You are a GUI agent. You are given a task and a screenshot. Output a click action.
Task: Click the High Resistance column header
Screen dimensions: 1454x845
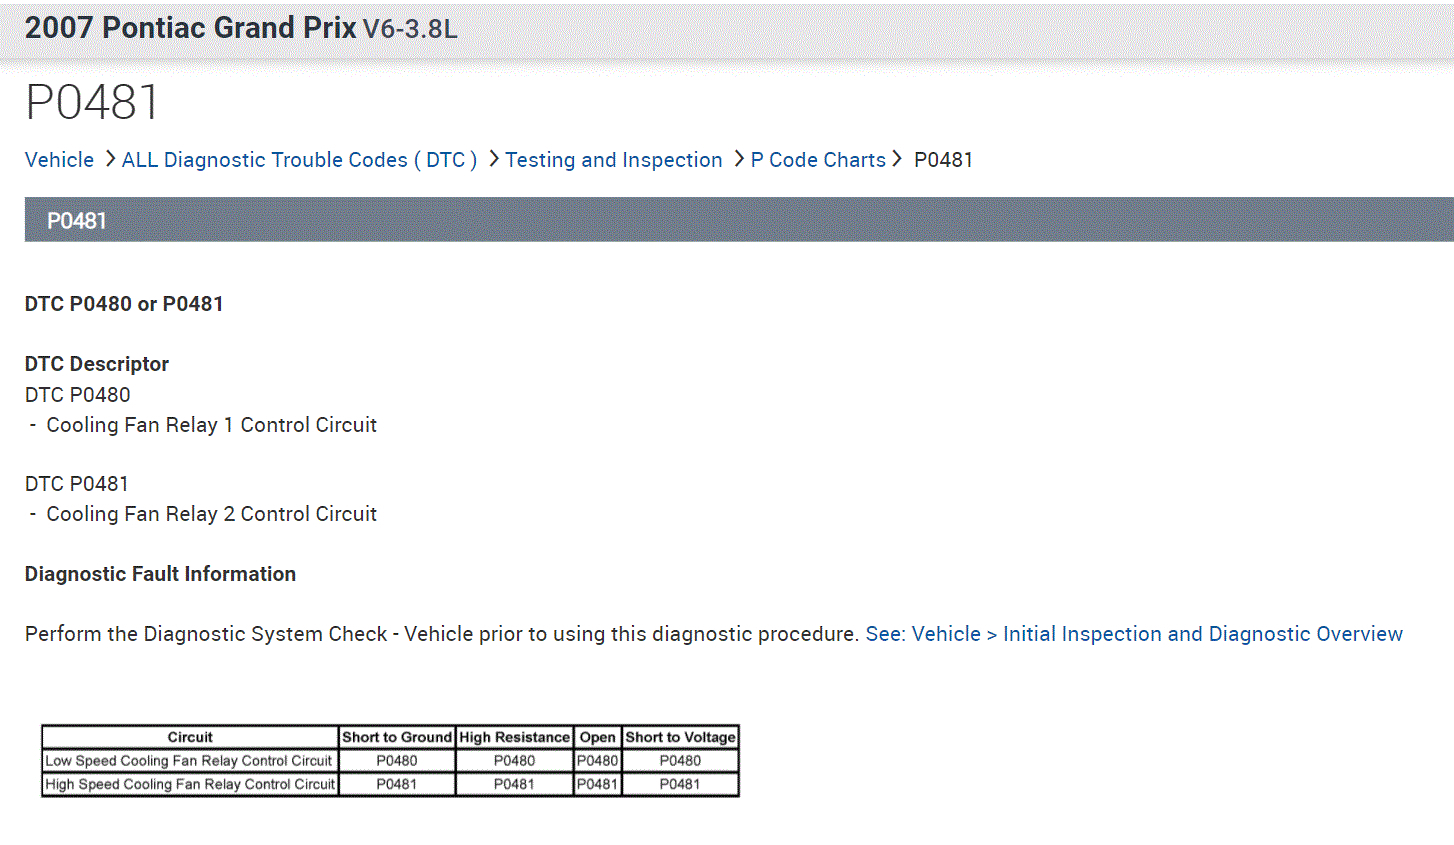click(514, 738)
